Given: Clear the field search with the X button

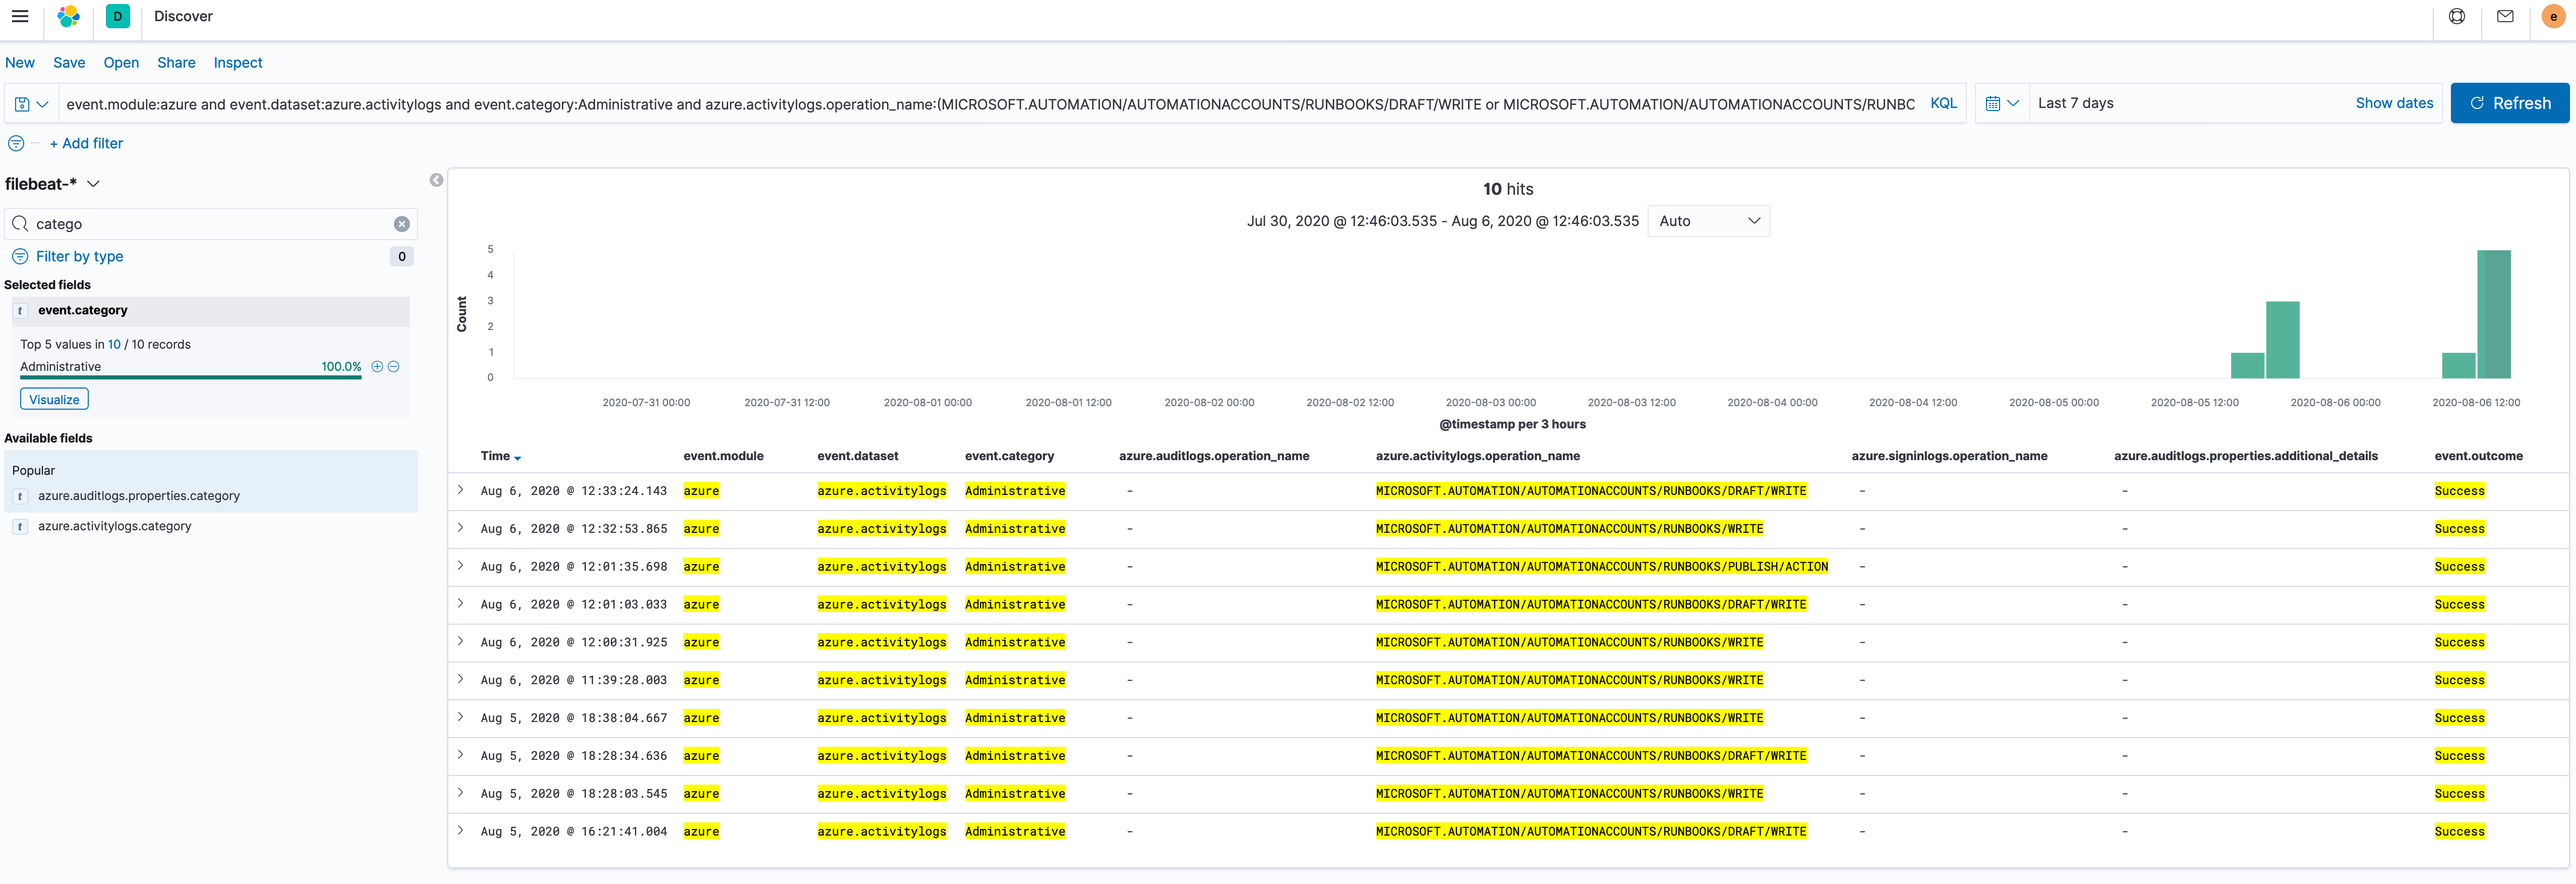Looking at the screenshot, I should coord(402,223).
